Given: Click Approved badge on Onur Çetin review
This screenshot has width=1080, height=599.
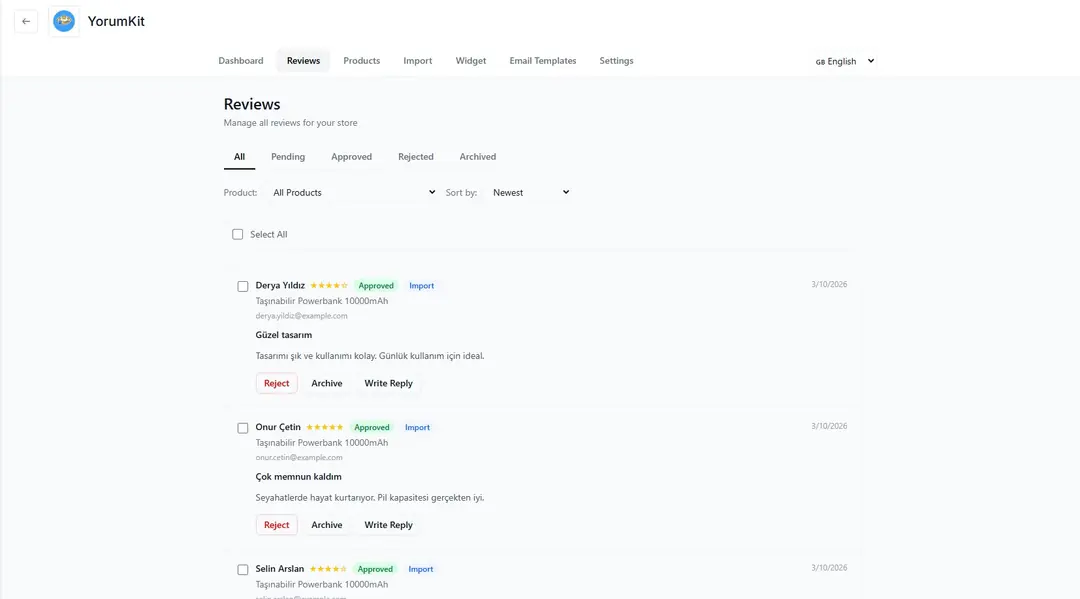Looking at the screenshot, I should click(372, 428).
